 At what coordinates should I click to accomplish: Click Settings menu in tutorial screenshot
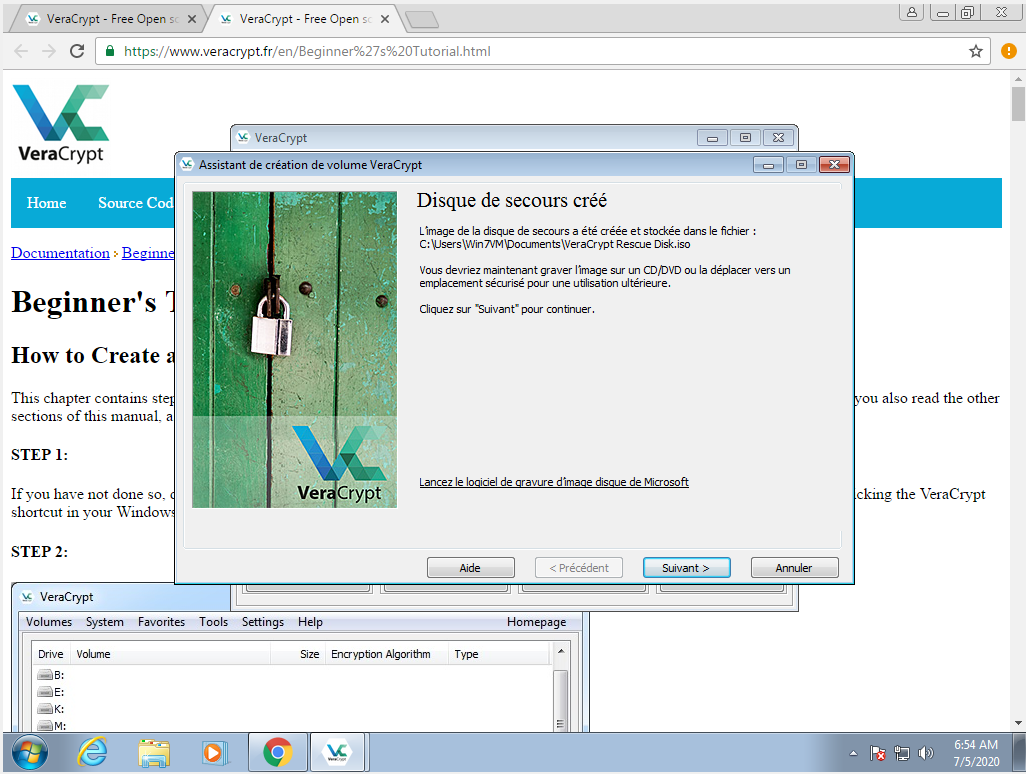click(x=263, y=622)
